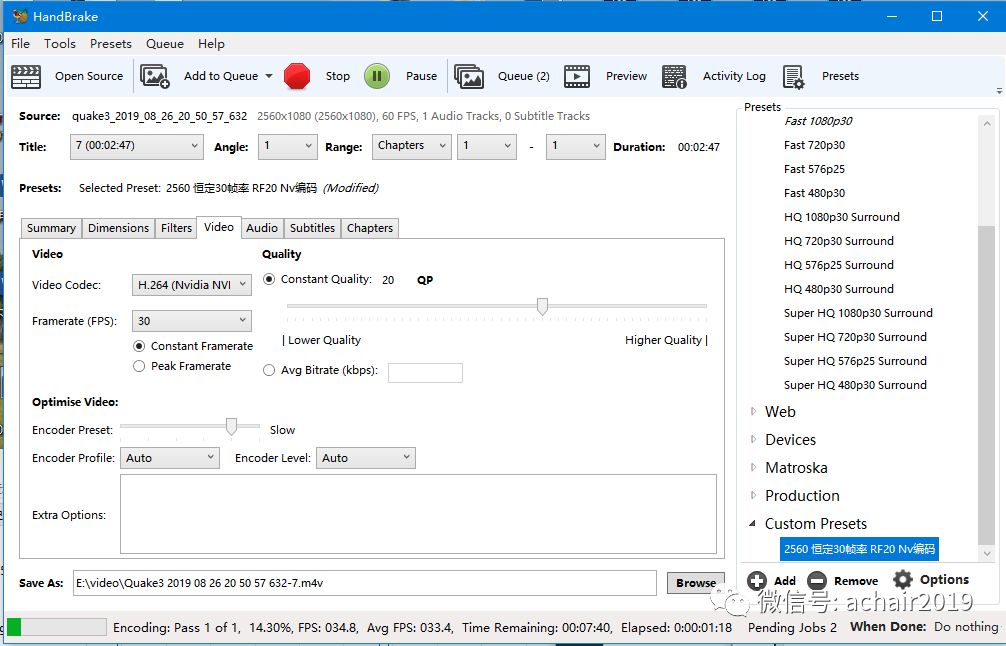
Task: Open the Video Codec dropdown
Action: point(191,284)
